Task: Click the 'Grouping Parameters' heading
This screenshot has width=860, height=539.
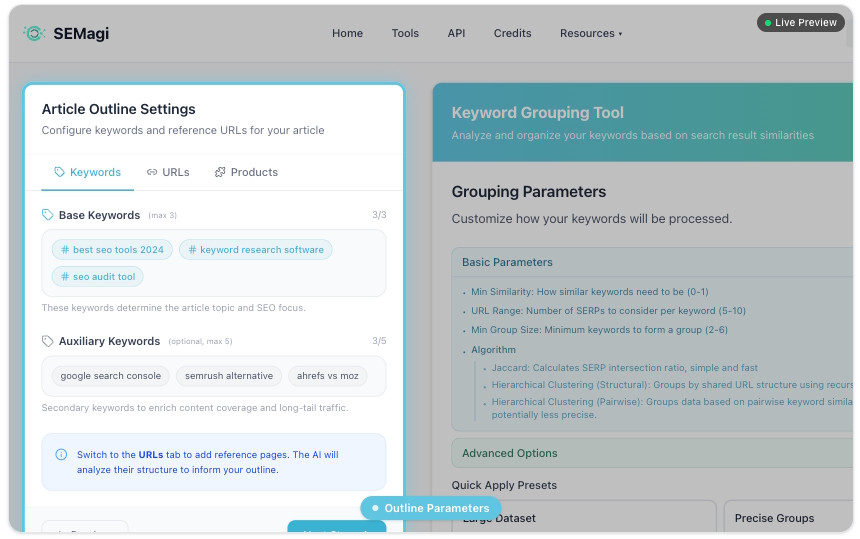Action: click(x=529, y=192)
